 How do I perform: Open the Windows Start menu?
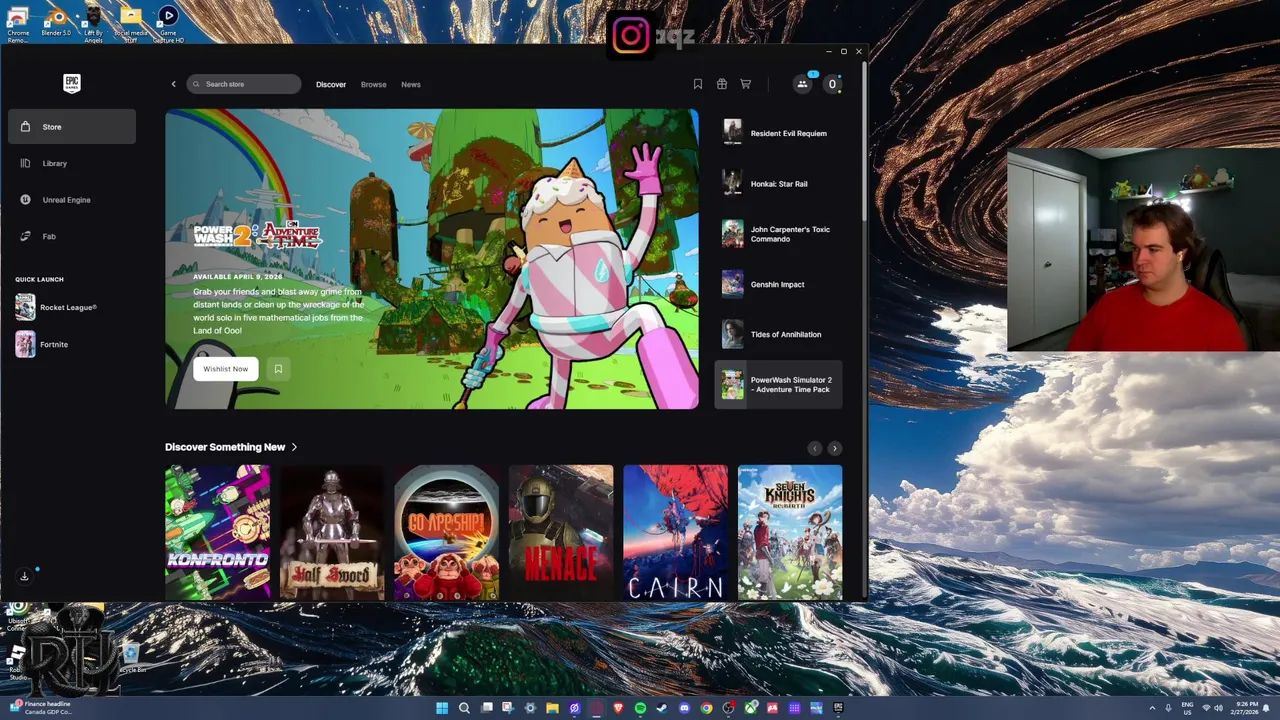pyautogui.click(x=442, y=708)
